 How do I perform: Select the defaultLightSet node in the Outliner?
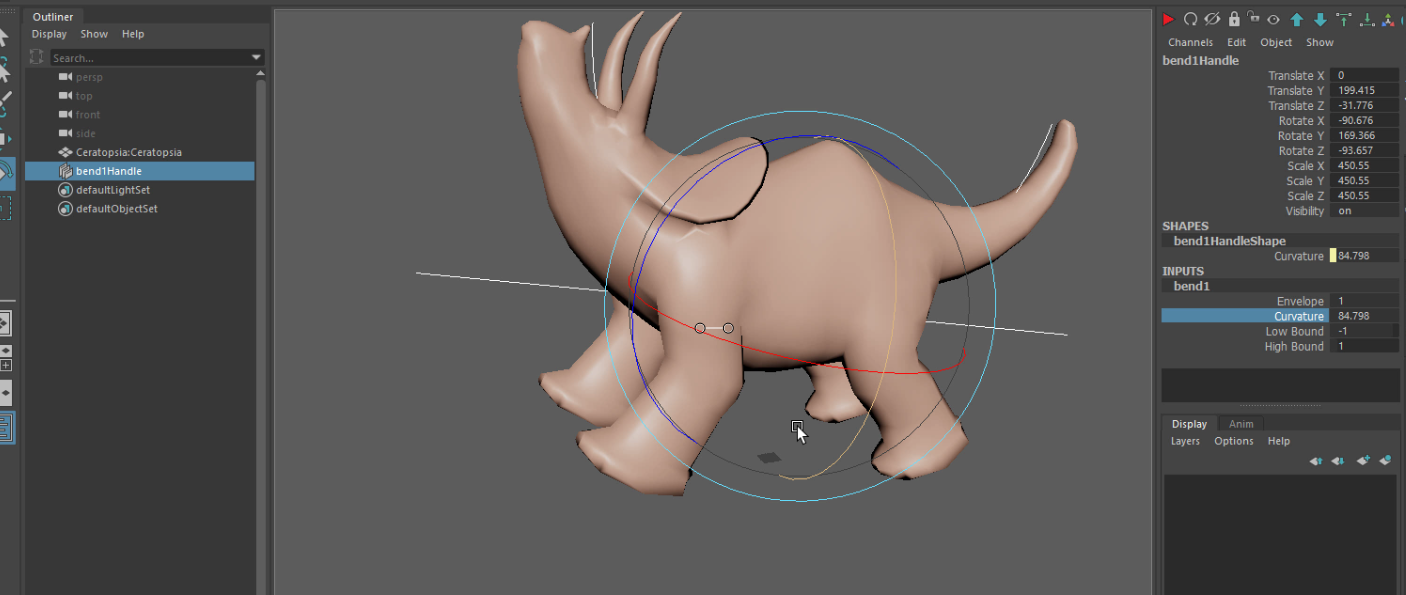coord(113,189)
